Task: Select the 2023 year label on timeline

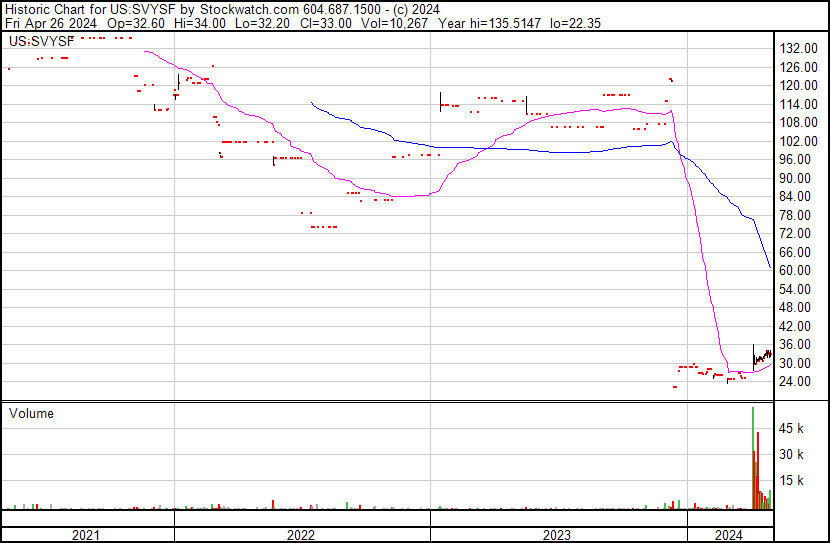Action: pyautogui.click(x=557, y=535)
